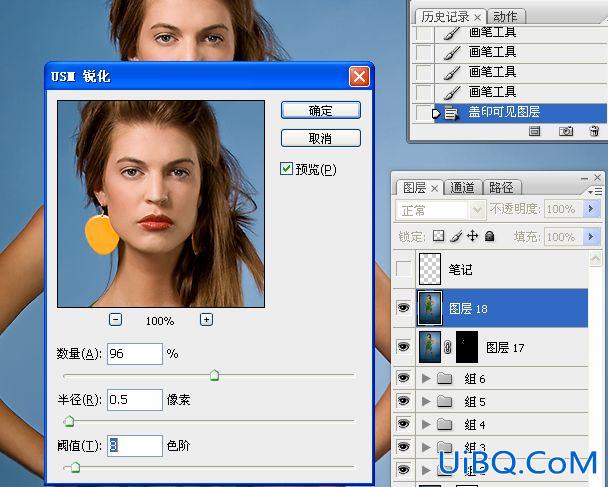
Task: Expand the 组 4 group triangle
Action: [426, 425]
